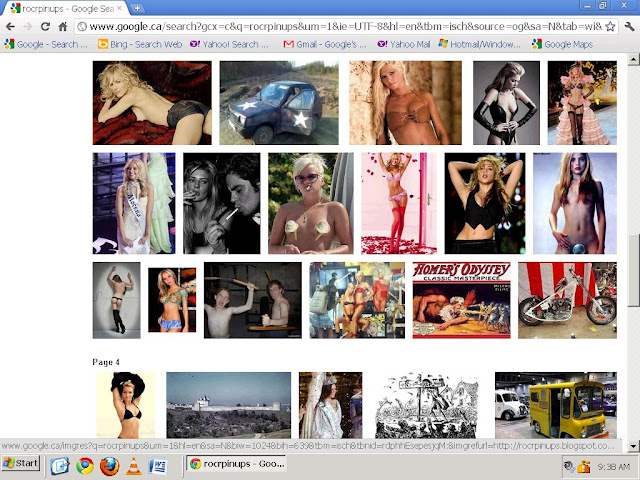The image size is (640, 480).
Task: Click the browser forward arrow
Action: tap(28, 27)
